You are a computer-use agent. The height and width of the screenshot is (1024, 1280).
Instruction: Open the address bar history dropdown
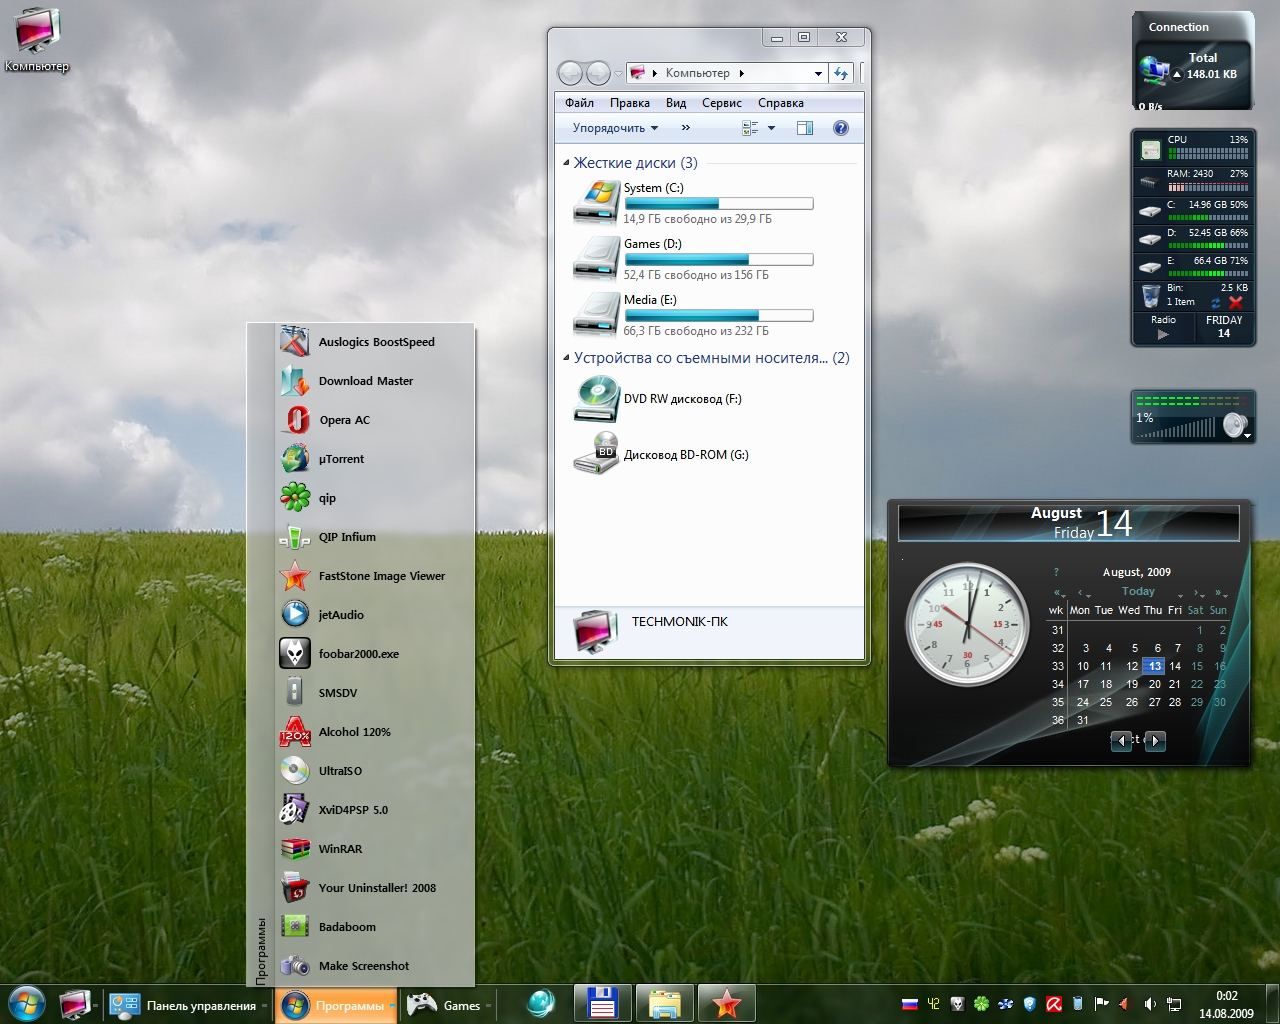pos(818,73)
